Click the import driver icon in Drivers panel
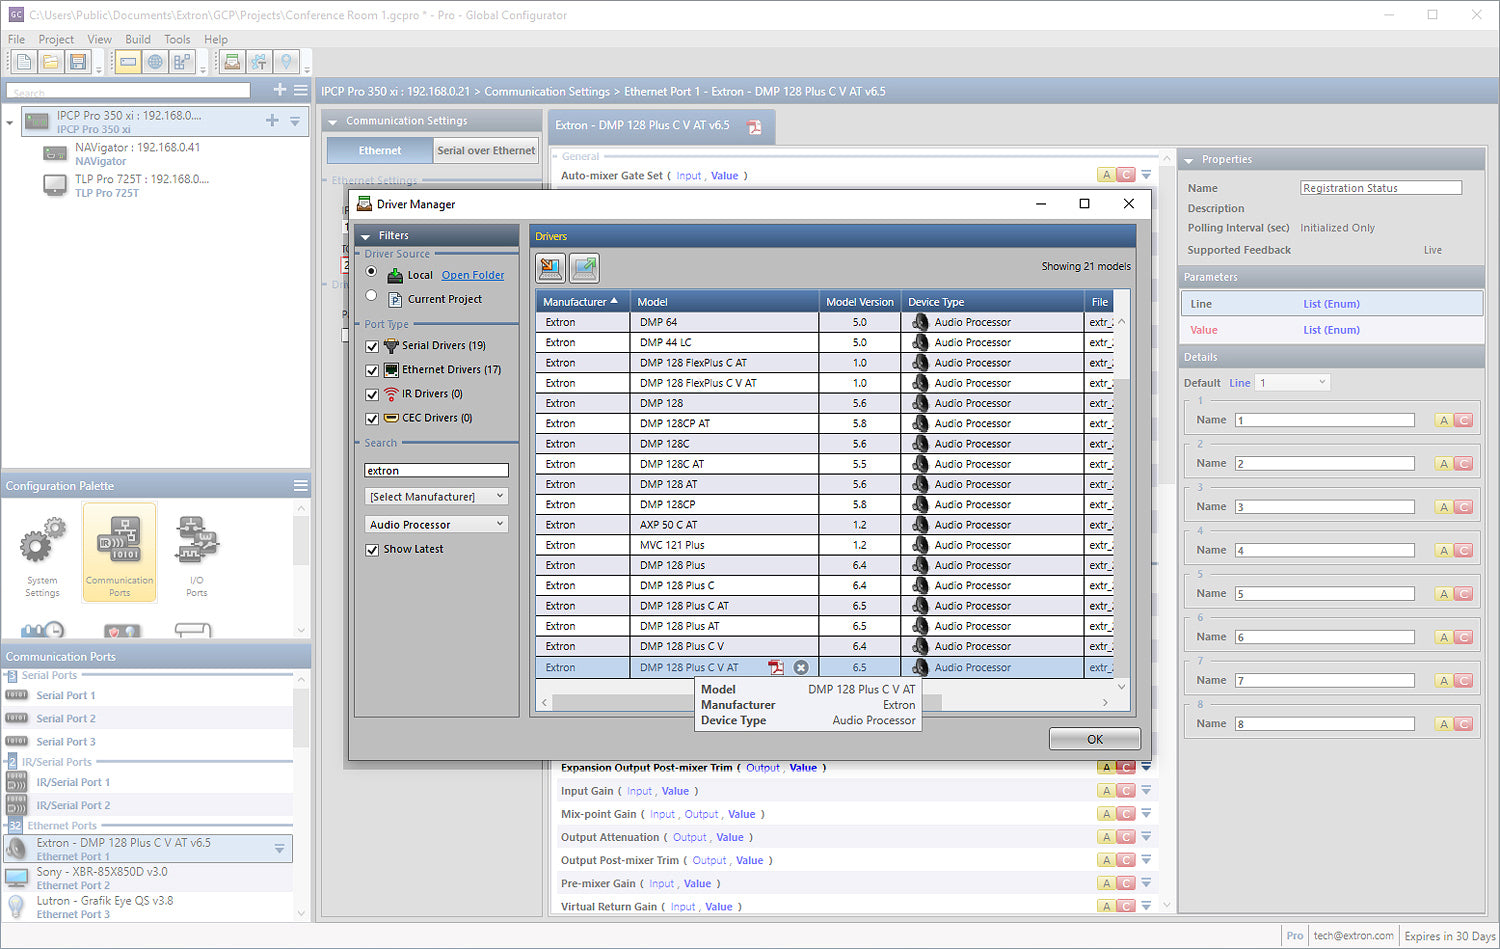Image resolution: width=1500 pixels, height=949 pixels. 550,267
